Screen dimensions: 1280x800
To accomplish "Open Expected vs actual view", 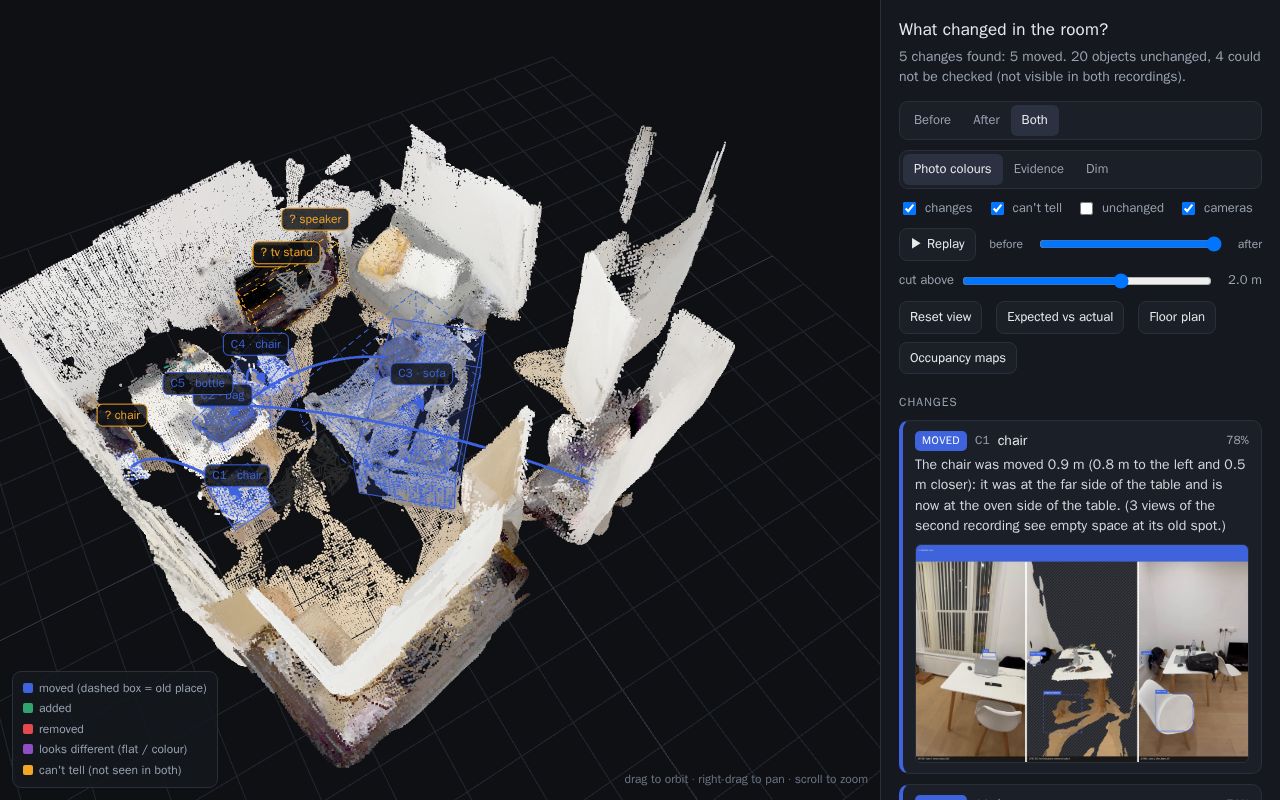I will [x=1060, y=317].
